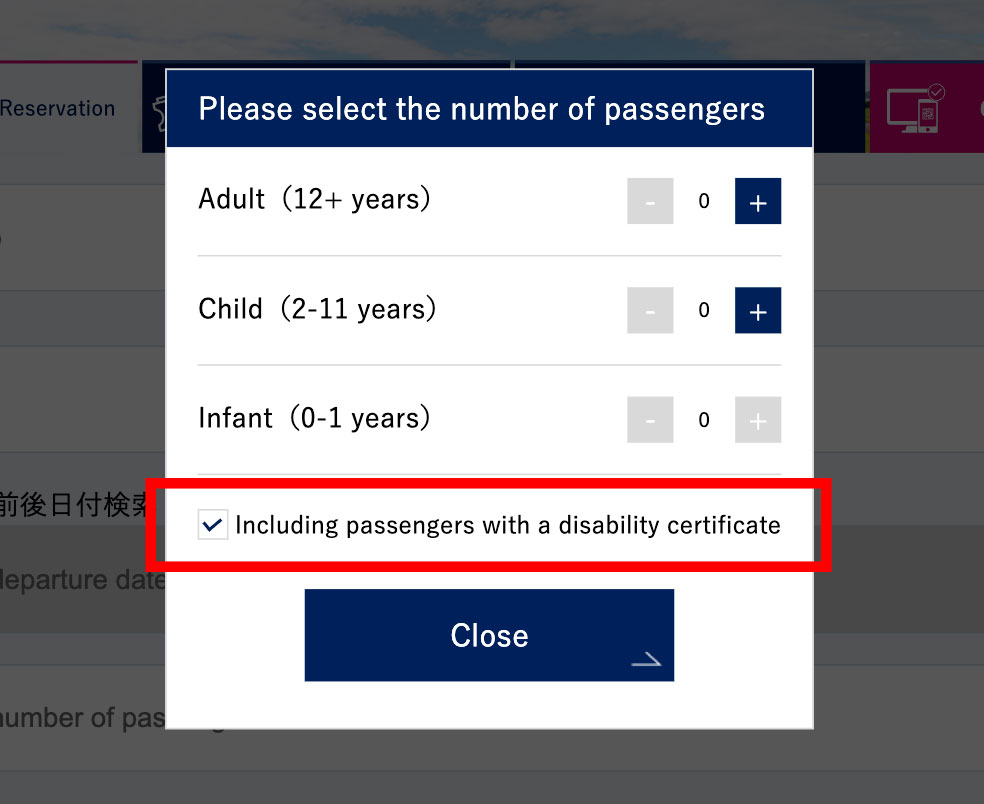Screen dimensions: 984x804
Task: Click the arrow icon on Close button
Action: [646, 658]
